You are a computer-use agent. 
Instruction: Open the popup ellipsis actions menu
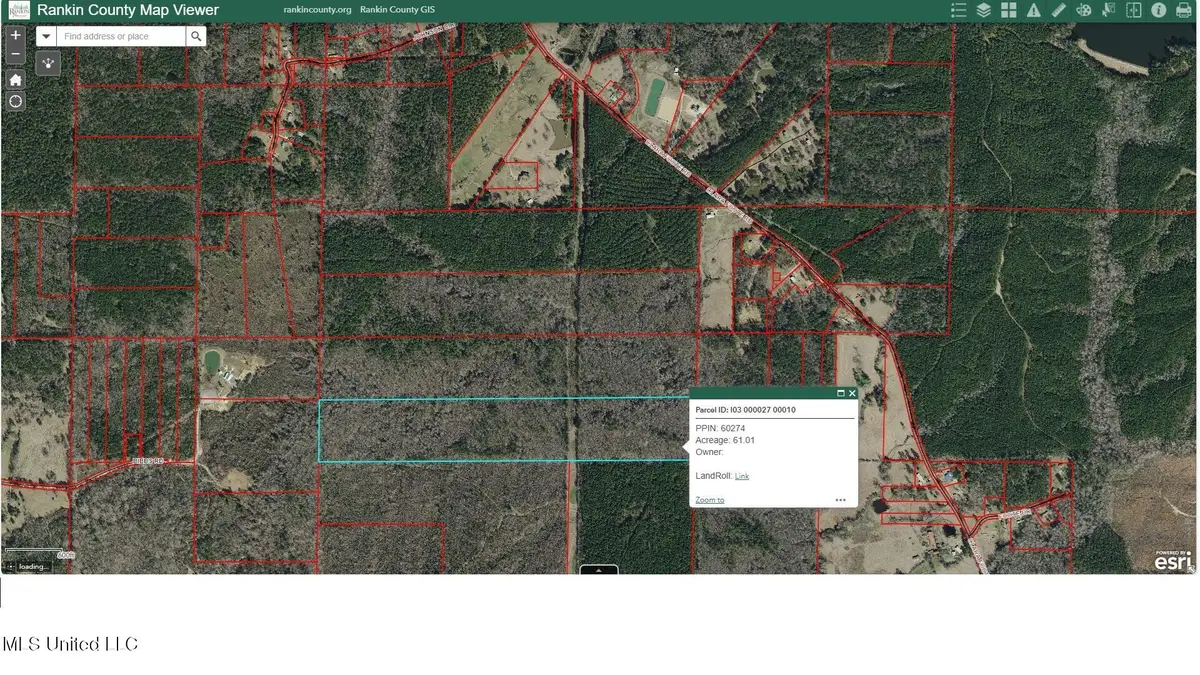tap(840, 499)
